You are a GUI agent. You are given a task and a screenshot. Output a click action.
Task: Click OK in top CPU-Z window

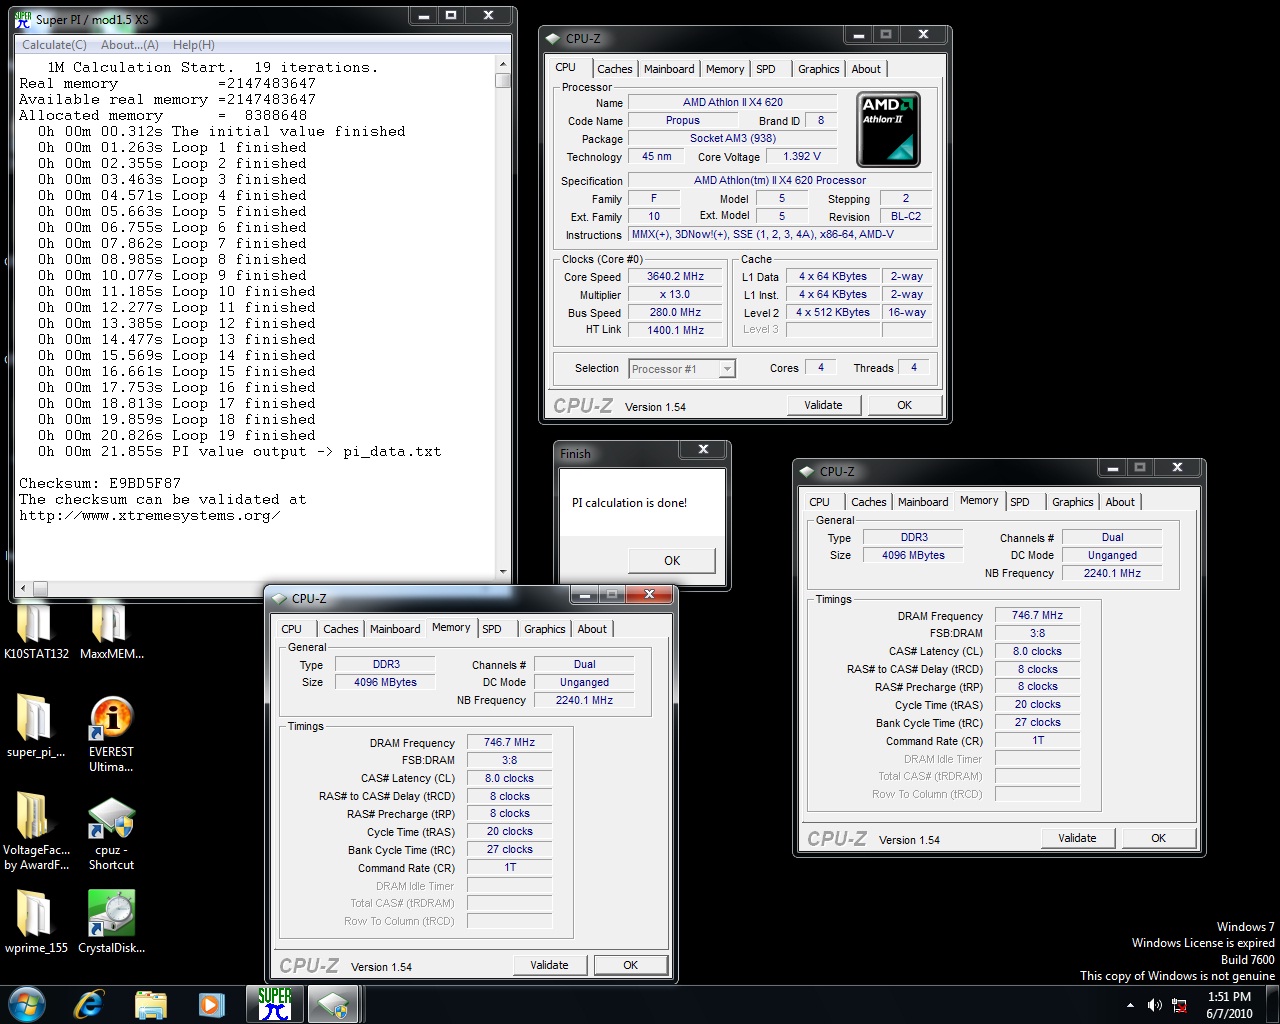[x=904, y=405]
